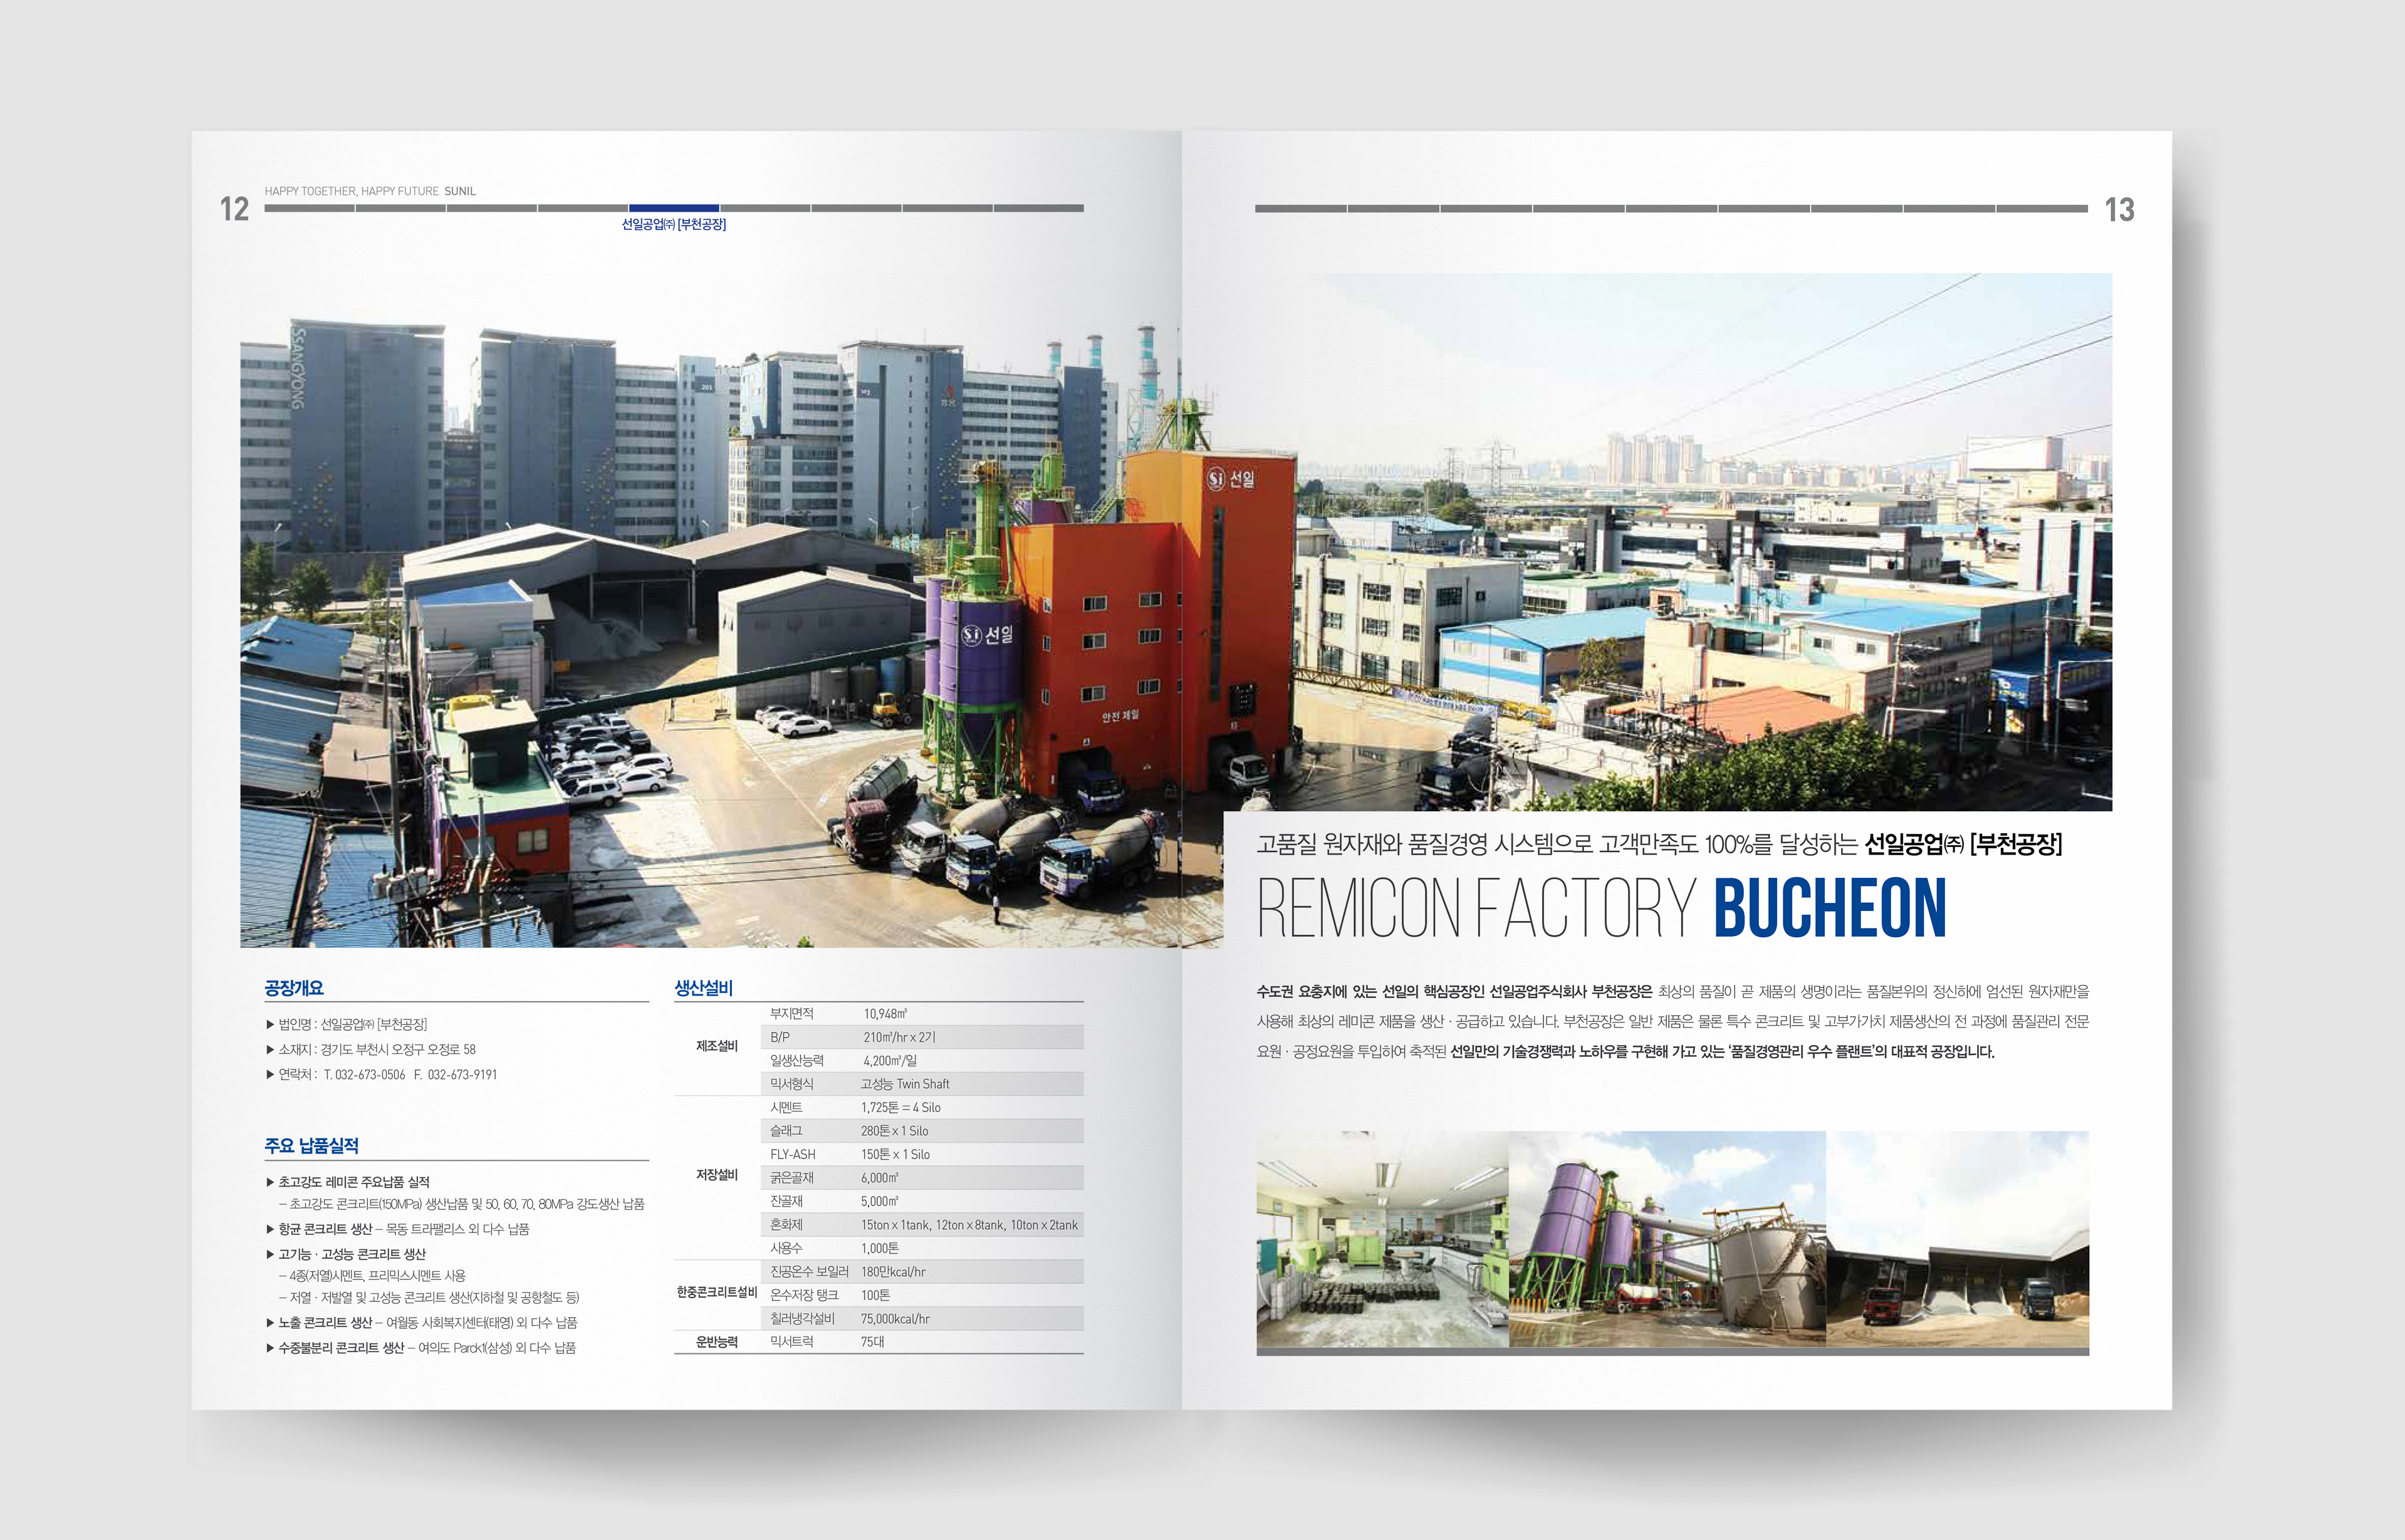The width and height of the screenshot is (2405, 1540).
Task: Click the blue '선일공업㈜ [부천공장]' section tab label
Action: pyautogui.click(x=674, y=224)
